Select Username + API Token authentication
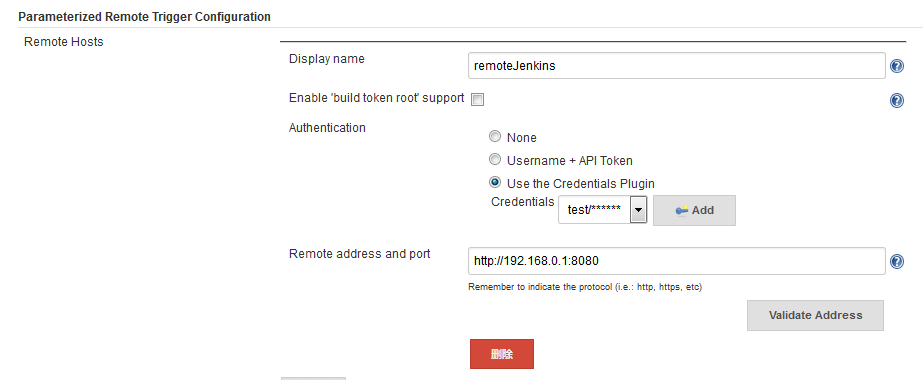Screen dimensions: 923x380 496,159
